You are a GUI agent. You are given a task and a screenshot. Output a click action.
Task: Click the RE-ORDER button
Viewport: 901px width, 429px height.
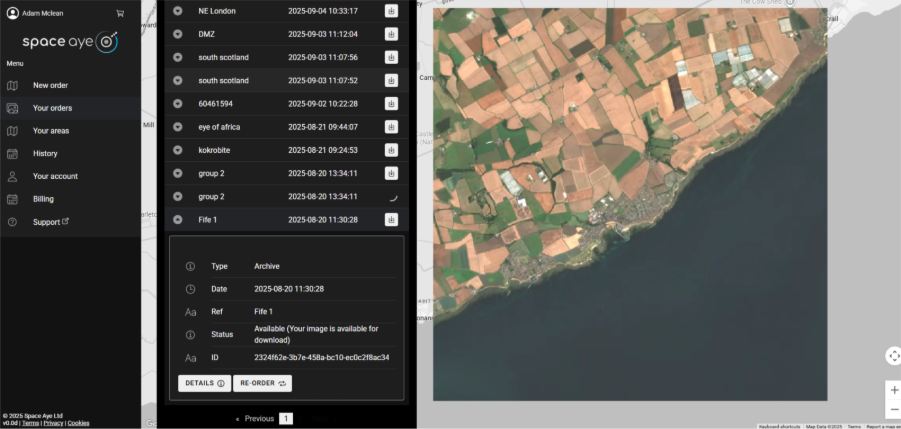coord(262,383)
